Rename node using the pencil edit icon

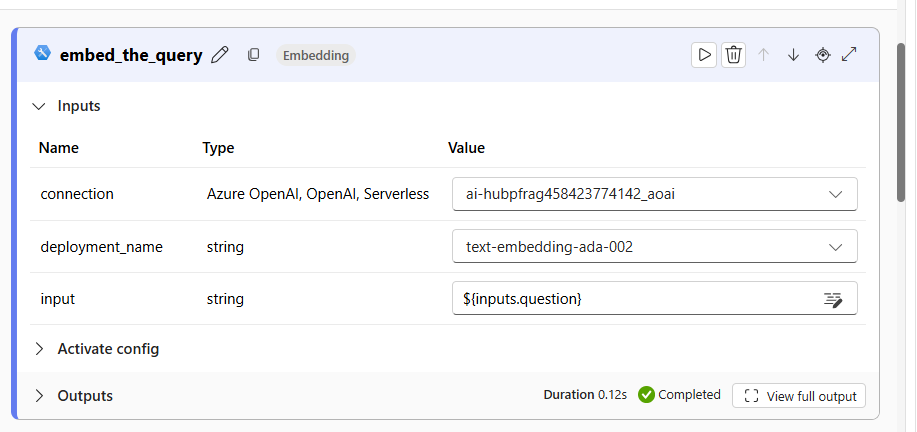(x=220, y=56)
